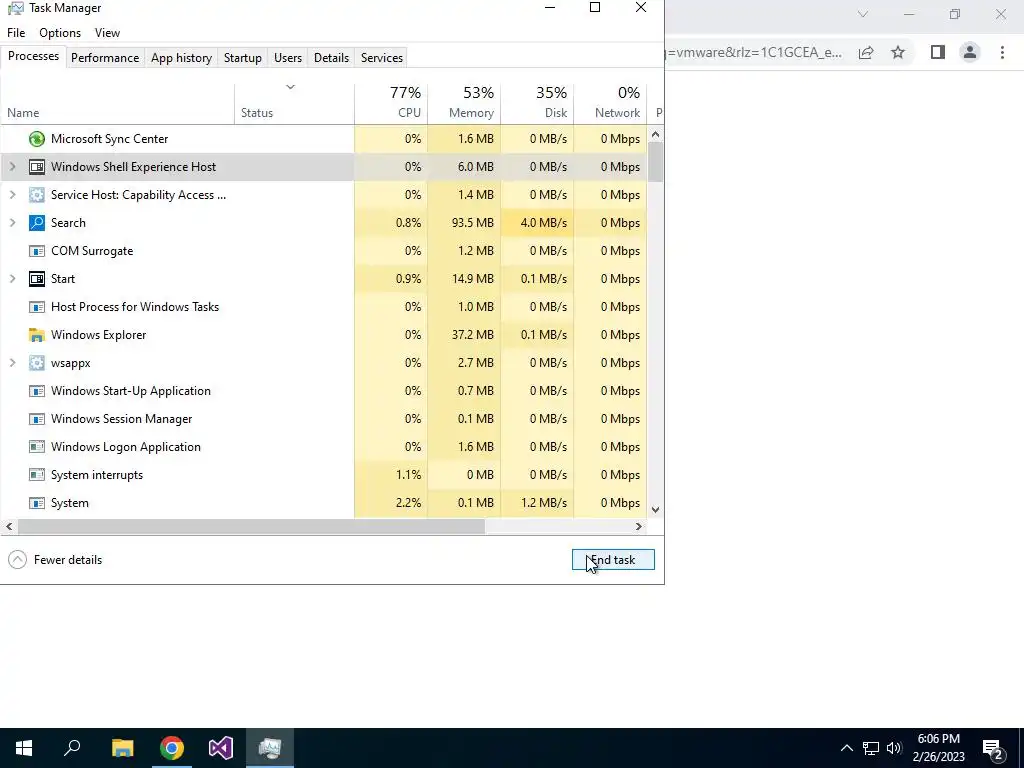1024x768 pixels.
Task: Click the taskbar clock showing 6:06 PM
Action: point(938,748)
